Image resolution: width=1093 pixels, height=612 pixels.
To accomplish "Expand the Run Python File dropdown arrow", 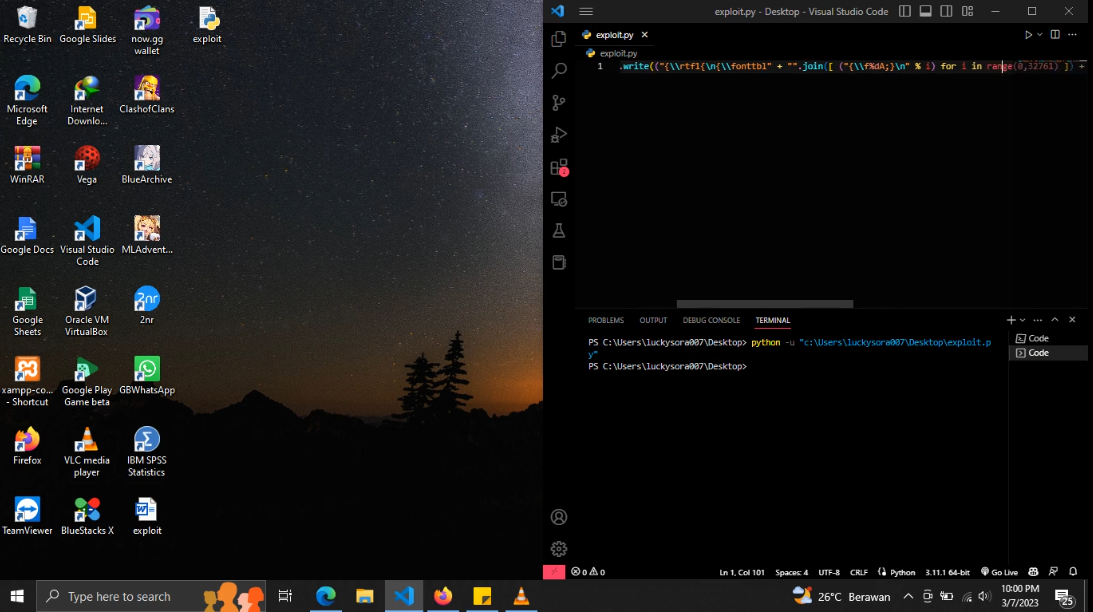I will tap(1039, 35).
